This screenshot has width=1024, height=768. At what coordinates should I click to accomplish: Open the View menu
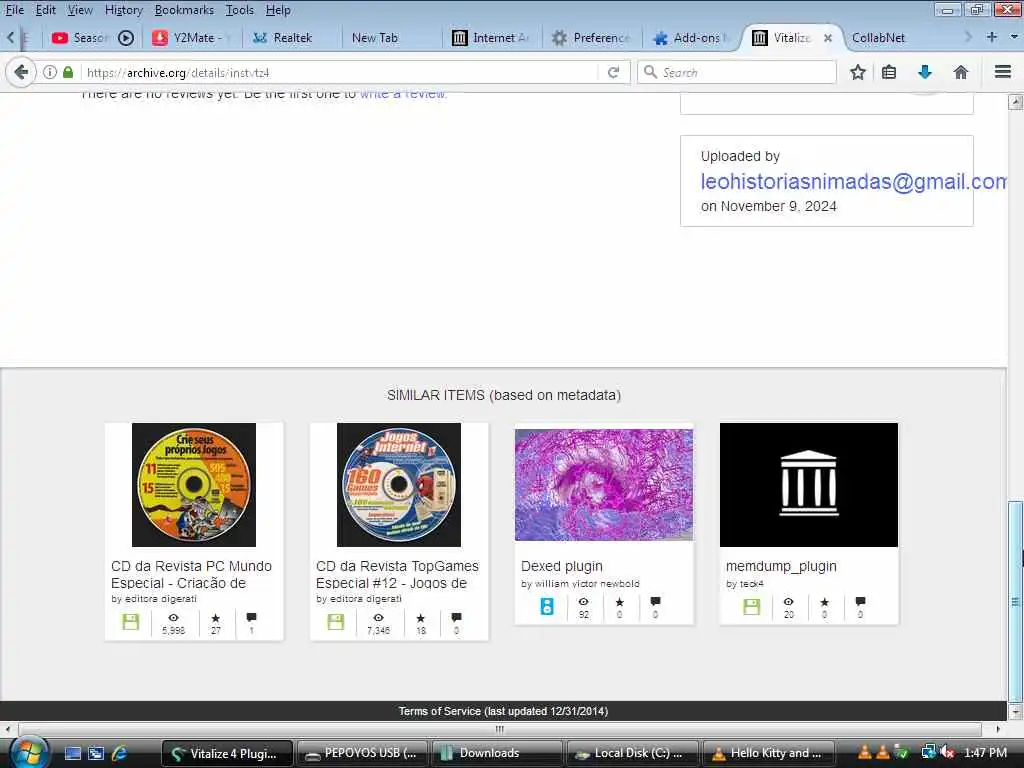80,10
